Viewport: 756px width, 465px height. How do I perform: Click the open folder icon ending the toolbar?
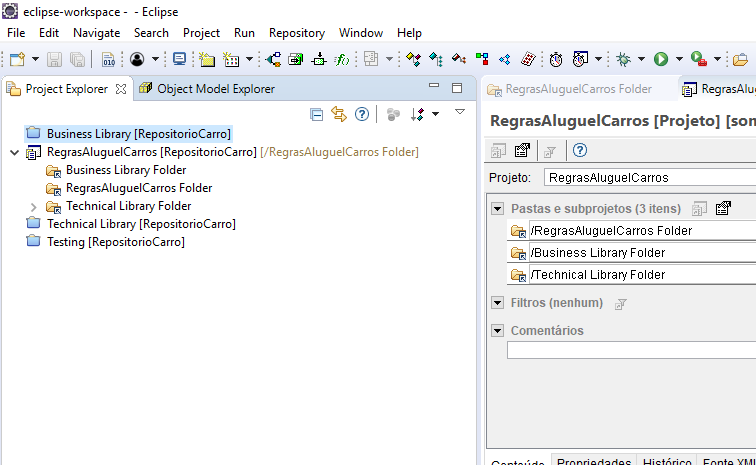(x=740, y=59)
